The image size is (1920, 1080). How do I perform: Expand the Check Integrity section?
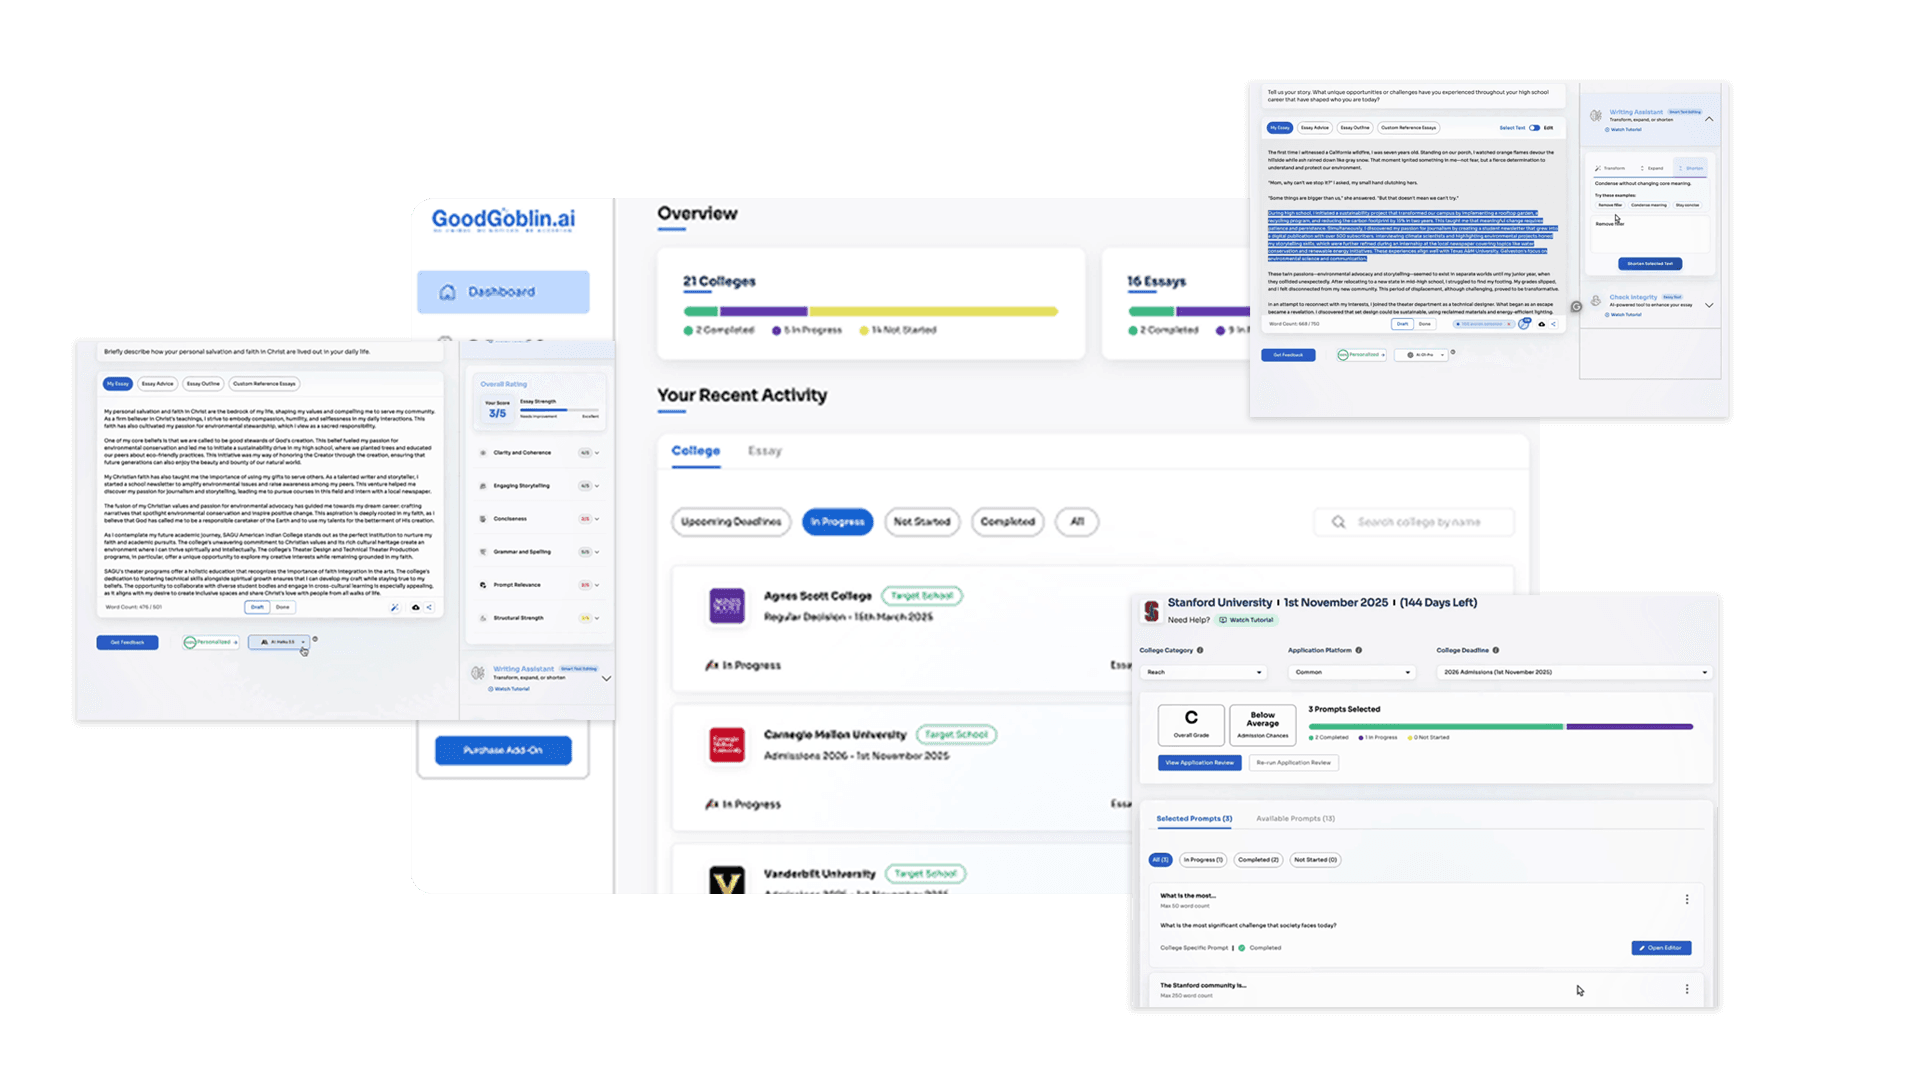pyautogui.click(x=1708, y=305)
